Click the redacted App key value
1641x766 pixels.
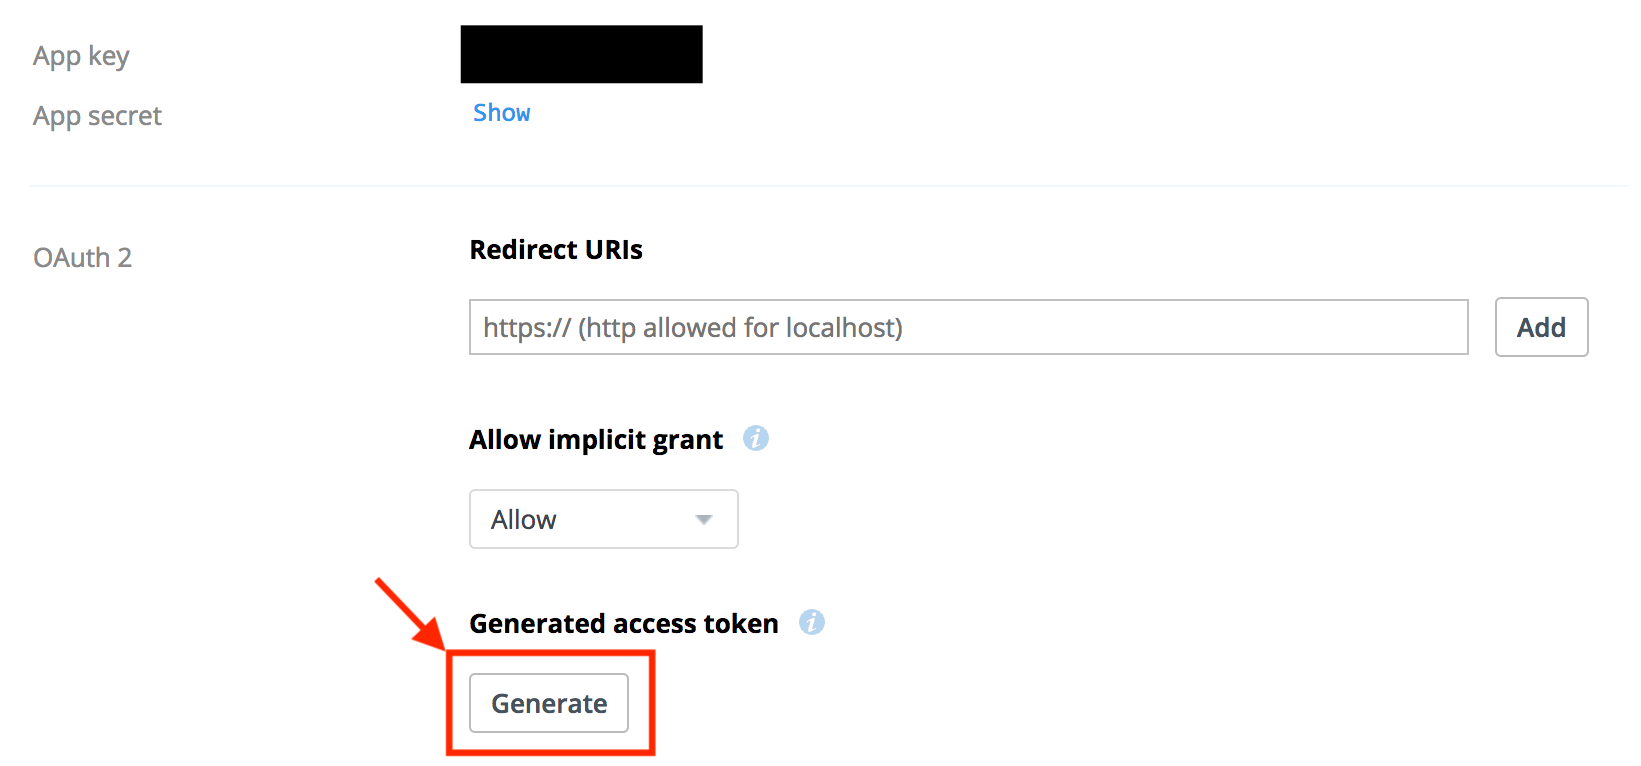tap(581, 54)
